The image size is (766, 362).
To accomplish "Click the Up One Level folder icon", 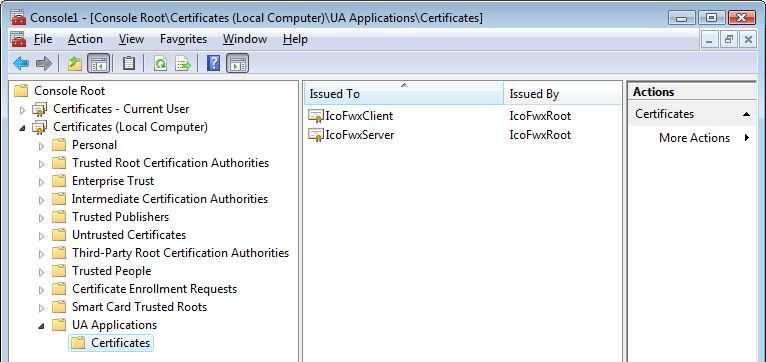I will point(75,64).
